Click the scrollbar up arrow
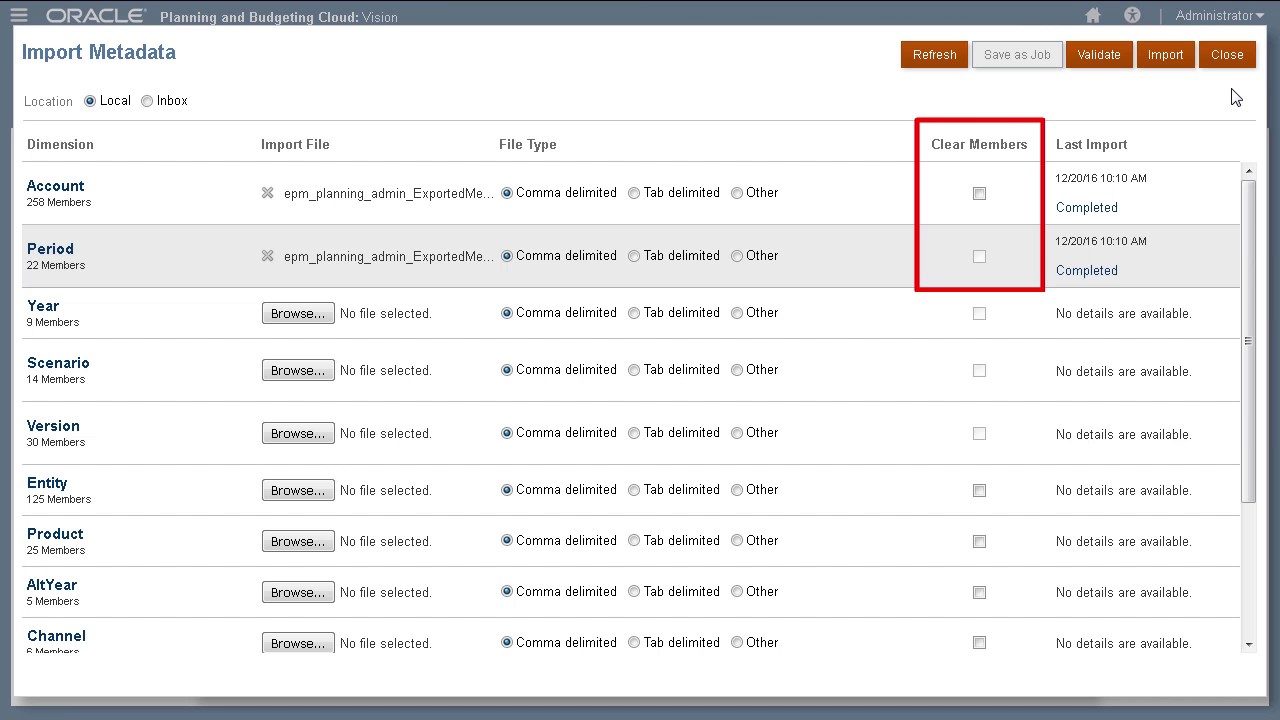The width and height of the screenshot is (1280, 720). [x=1248, y=172]
